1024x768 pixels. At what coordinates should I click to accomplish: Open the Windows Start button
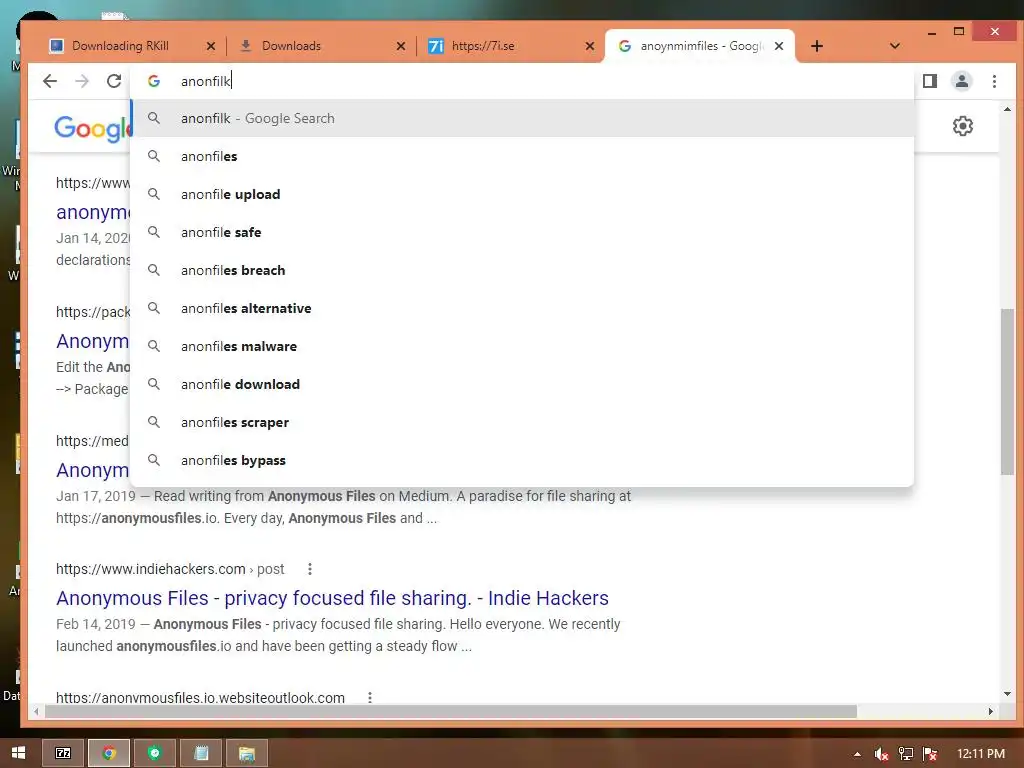[x=18, y=753]
